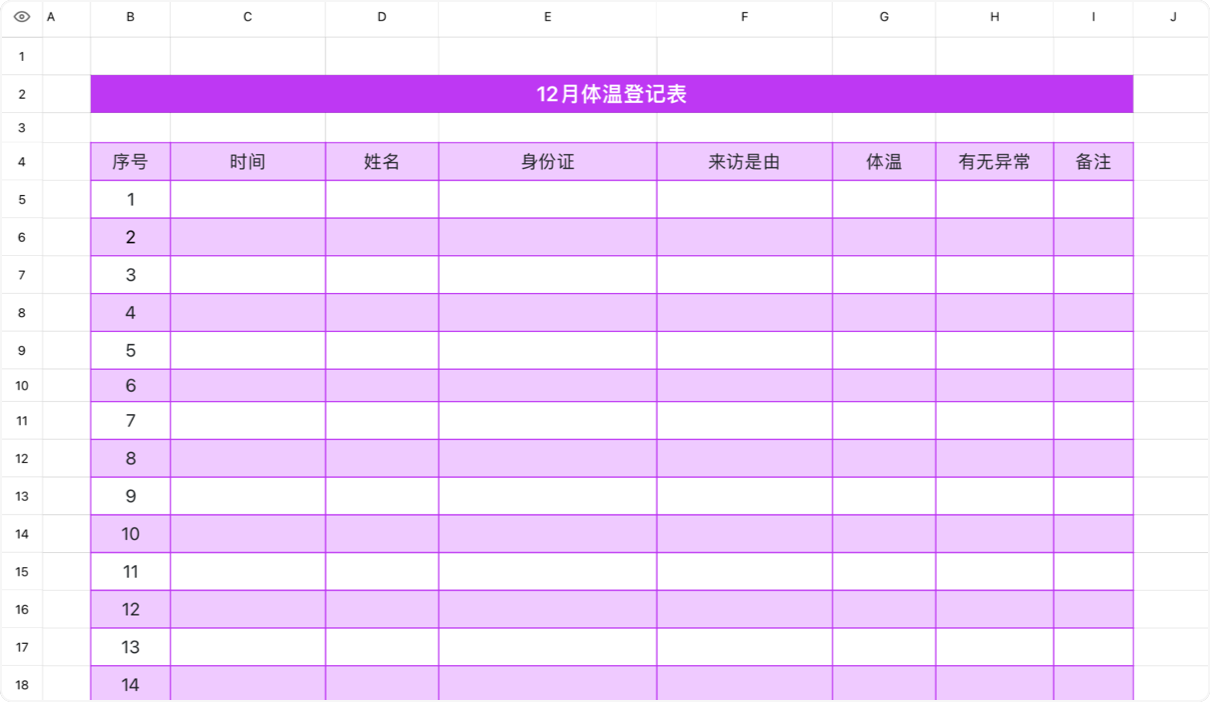Click the 序号 header cell
The image size is (1210, 702).
(x=131, y=162)
